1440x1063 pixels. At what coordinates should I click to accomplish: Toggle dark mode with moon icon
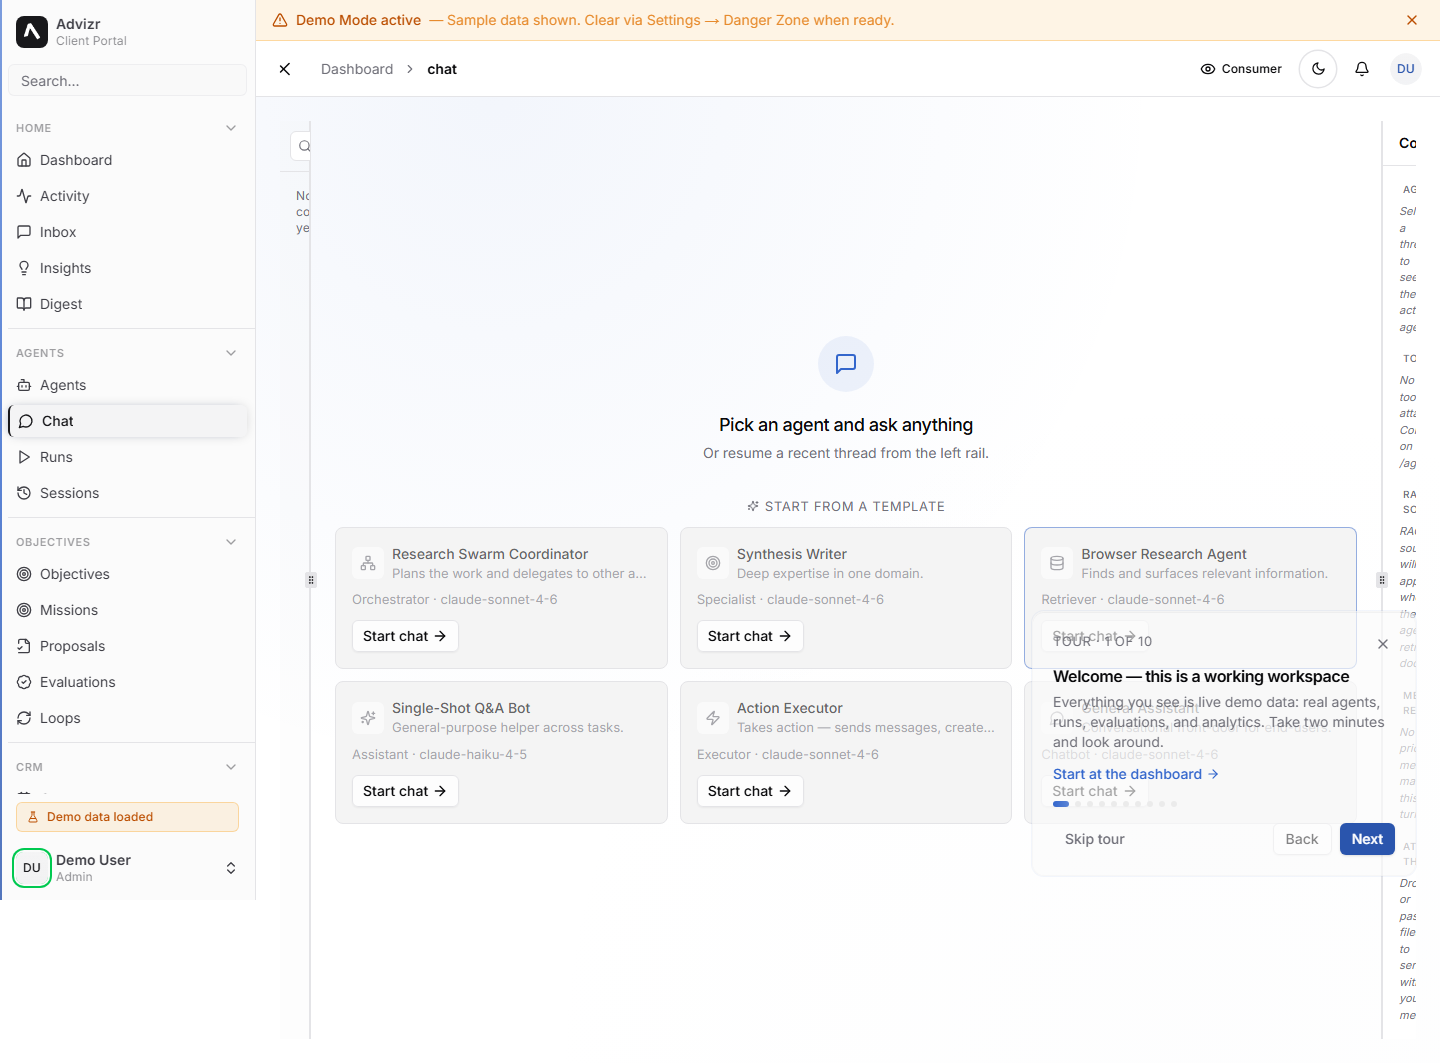(1318, 69)
